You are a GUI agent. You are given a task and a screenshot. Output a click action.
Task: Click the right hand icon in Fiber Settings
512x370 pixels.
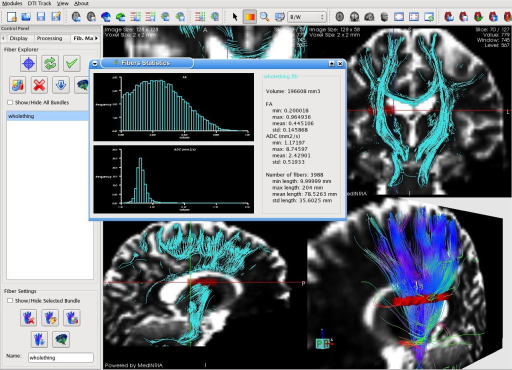[72, 318]
